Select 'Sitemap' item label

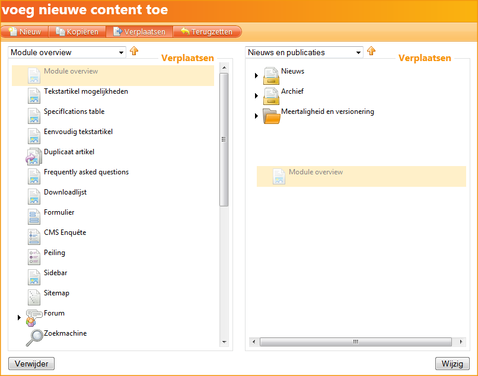pos(57,293)
